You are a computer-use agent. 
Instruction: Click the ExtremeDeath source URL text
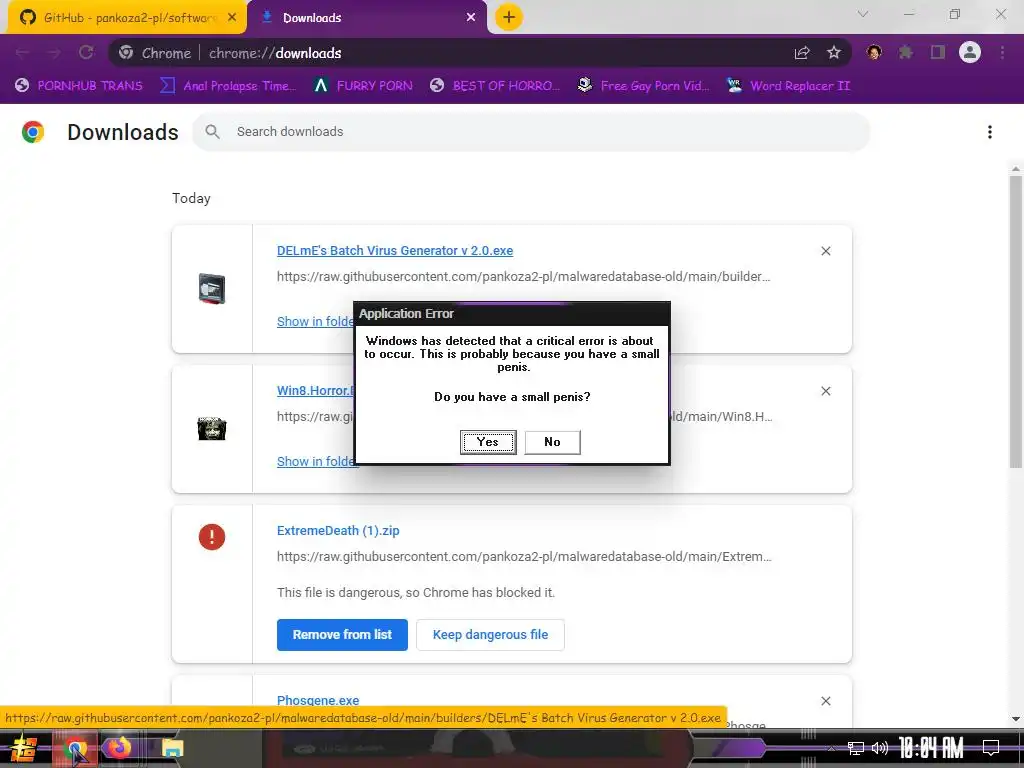(x=524, y=556)
